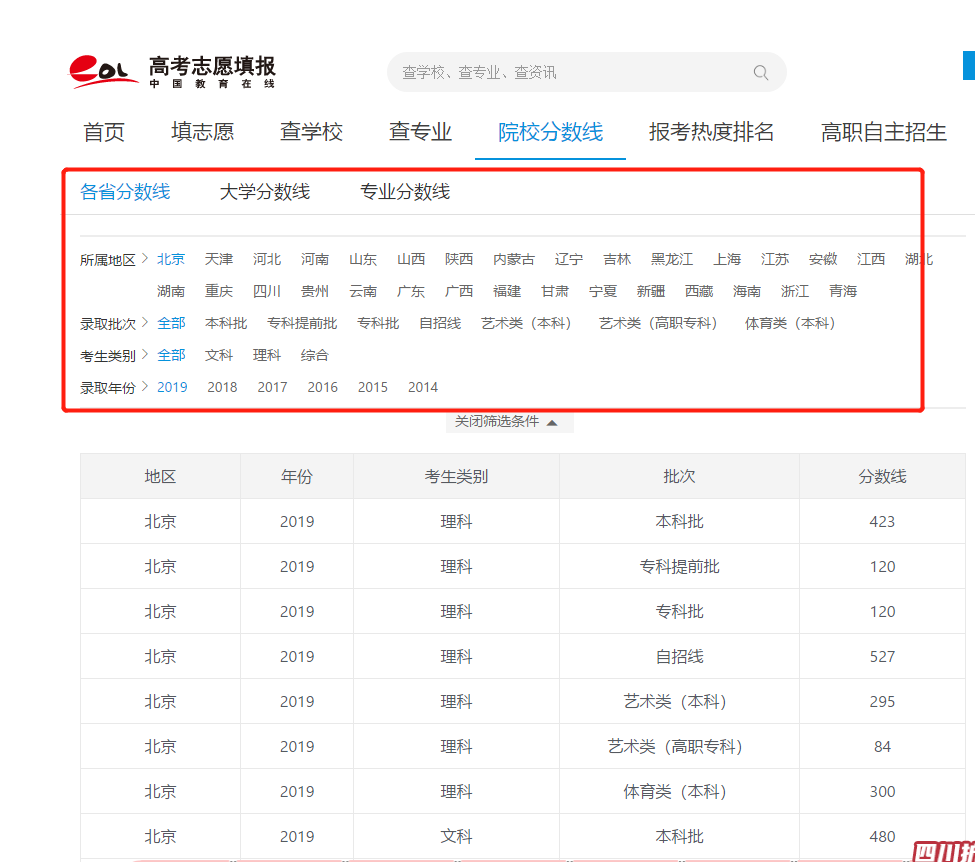Select the 2014 admission year

point(422,387)
